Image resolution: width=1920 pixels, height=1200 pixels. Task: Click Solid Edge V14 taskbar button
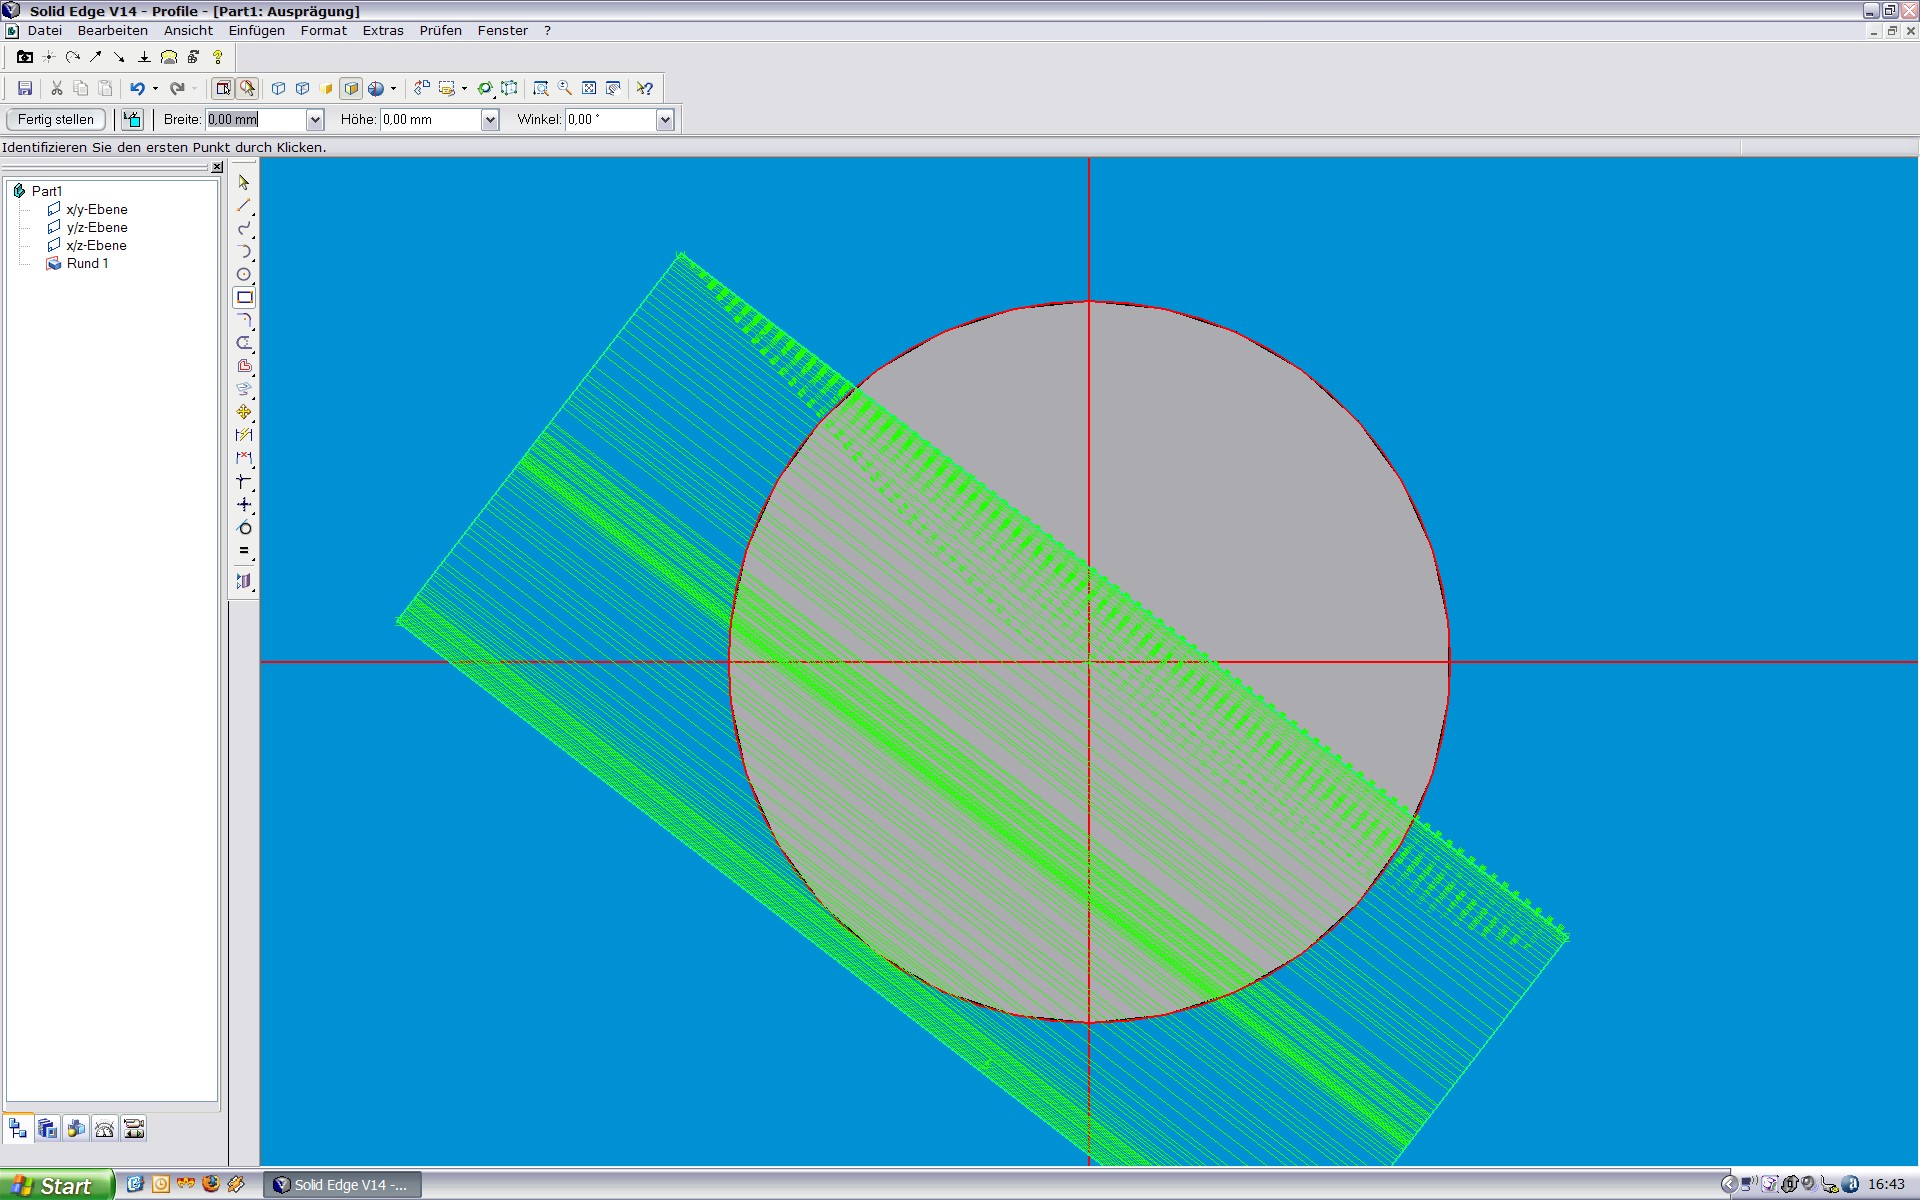tap(342, 1185)
